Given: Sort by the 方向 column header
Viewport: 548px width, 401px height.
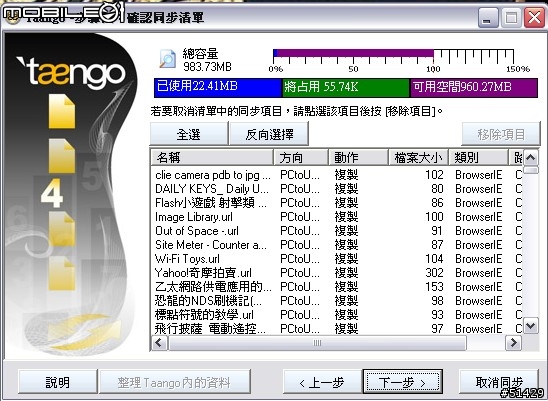Looking at the screenshot, I should coord(301,157).
